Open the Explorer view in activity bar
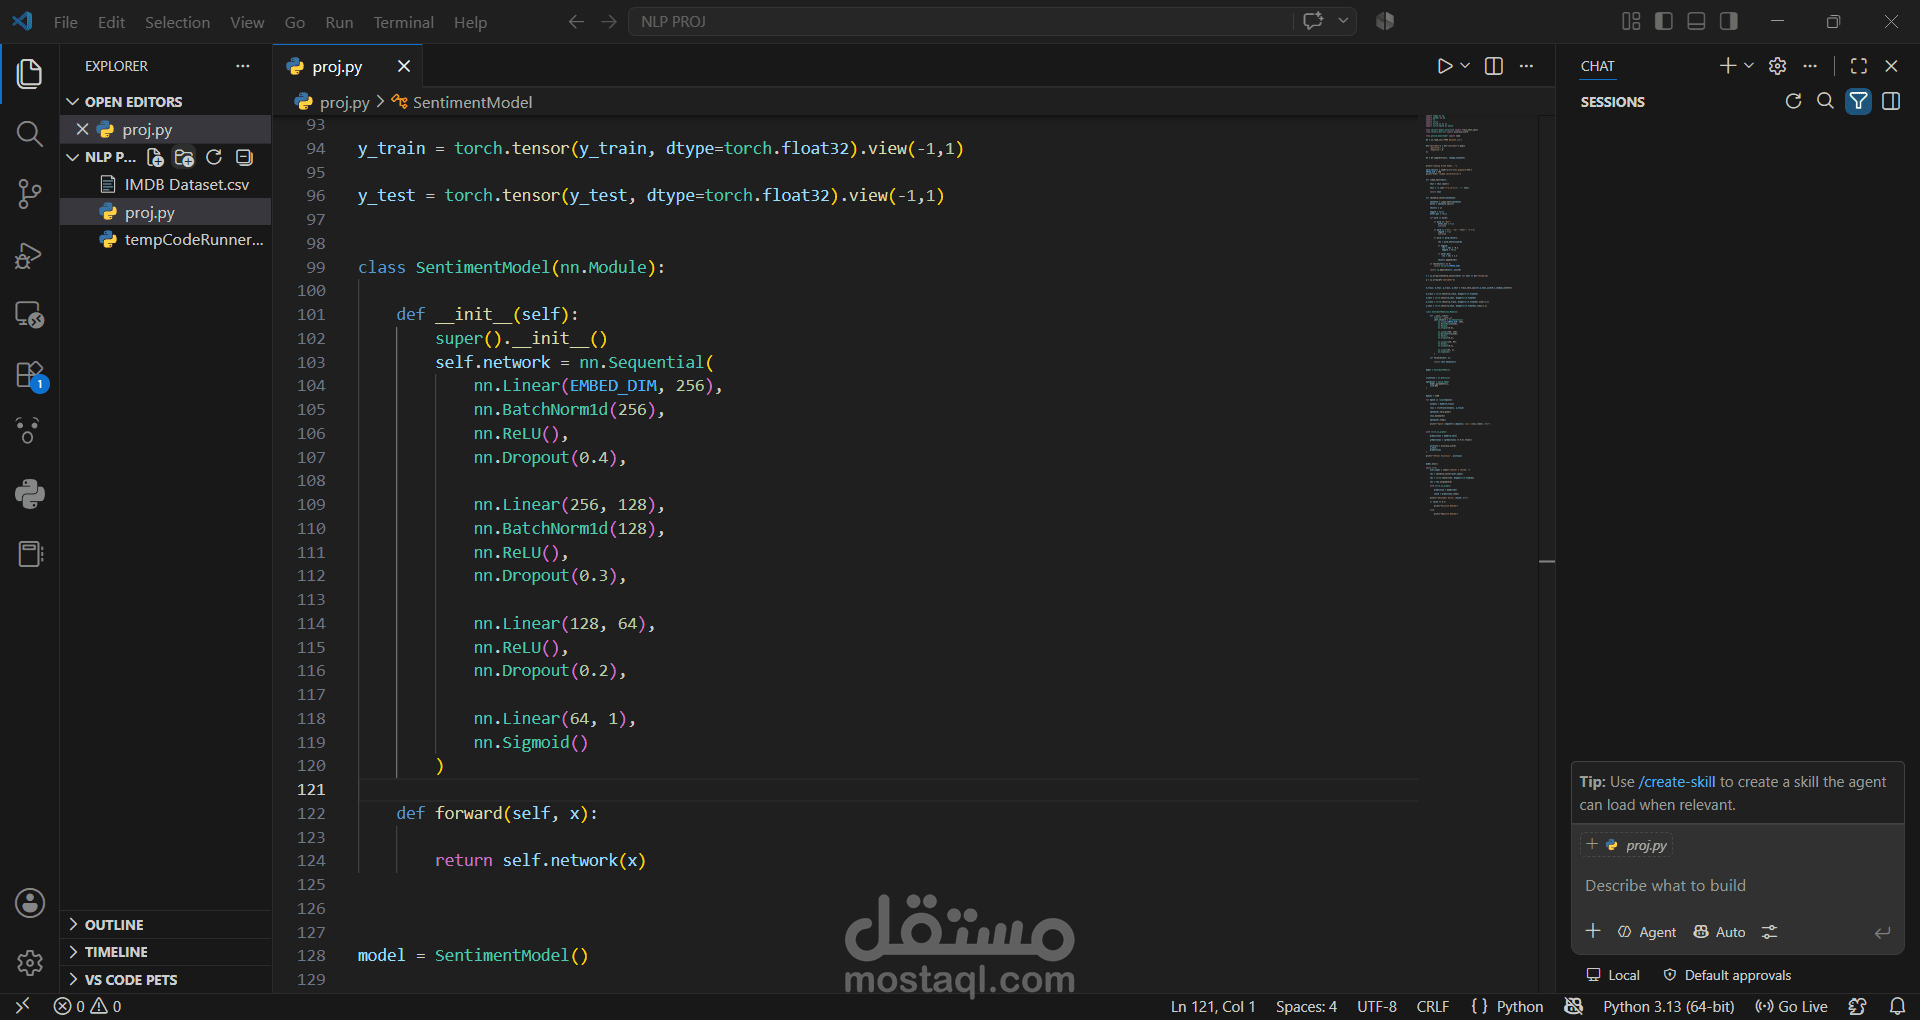The width and height of the screenshot is (1920, 1020). 29,73
